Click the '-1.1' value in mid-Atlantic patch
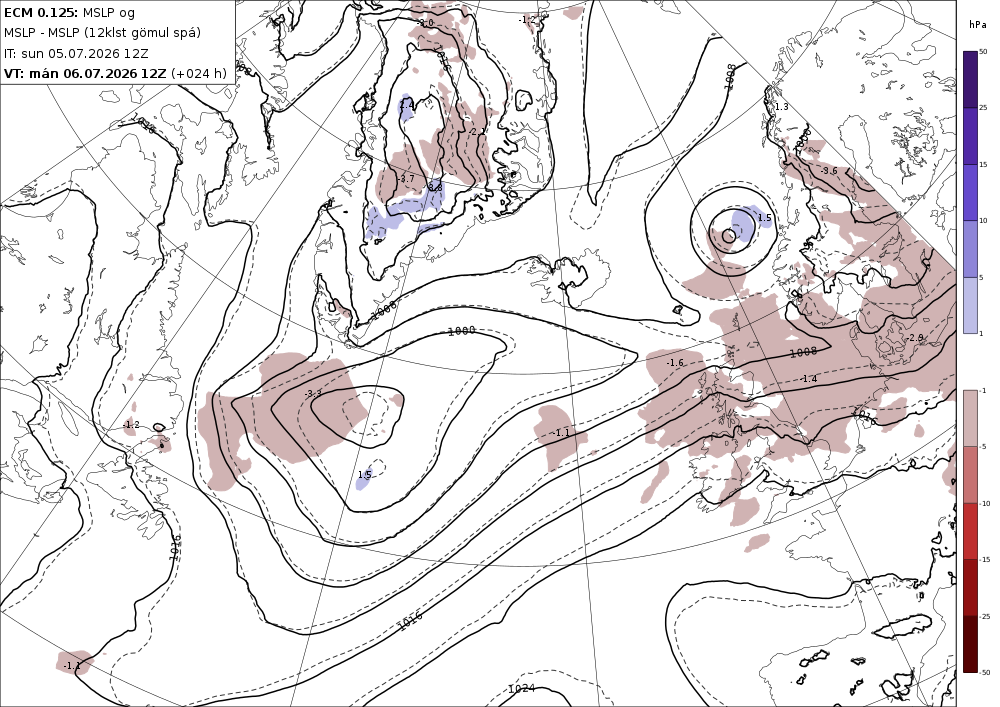 coord(561,433)
